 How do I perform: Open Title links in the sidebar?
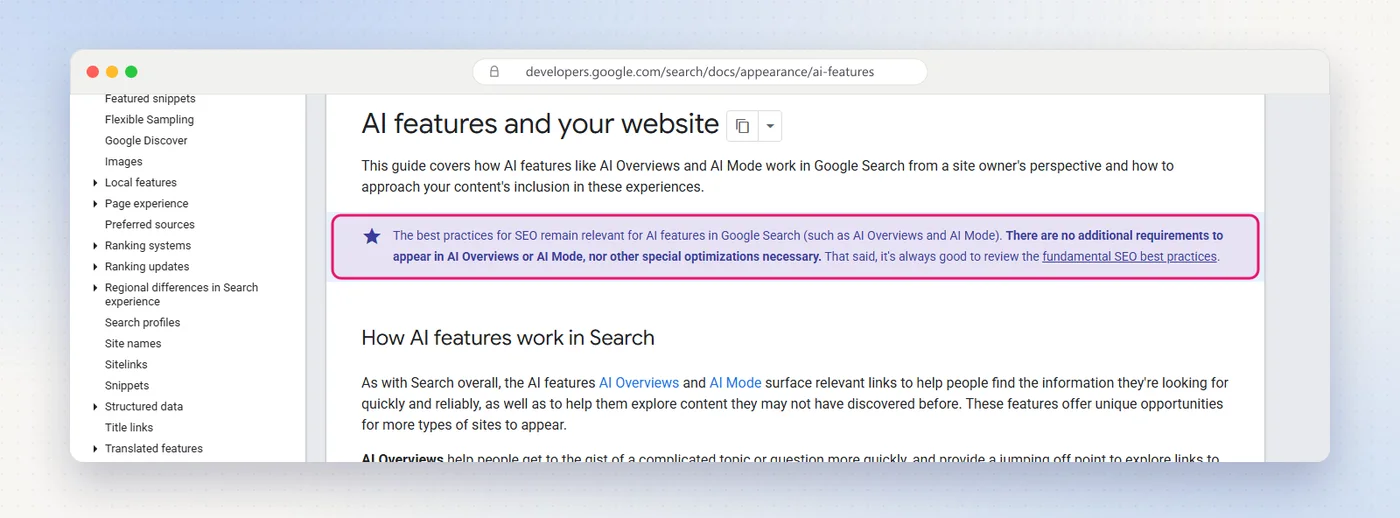[129, 428]
